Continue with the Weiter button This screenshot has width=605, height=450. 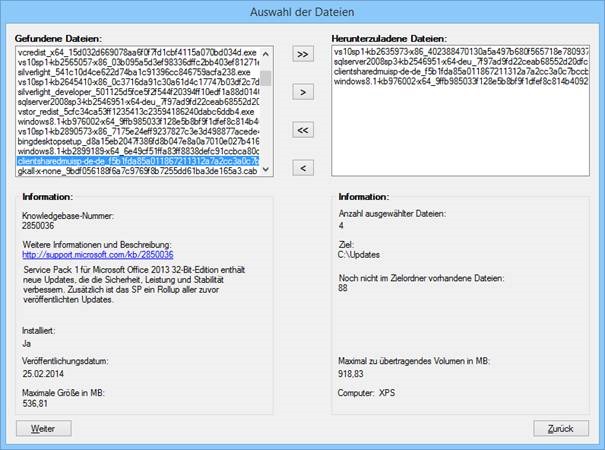pyautogui.click(x=43, y=428)
